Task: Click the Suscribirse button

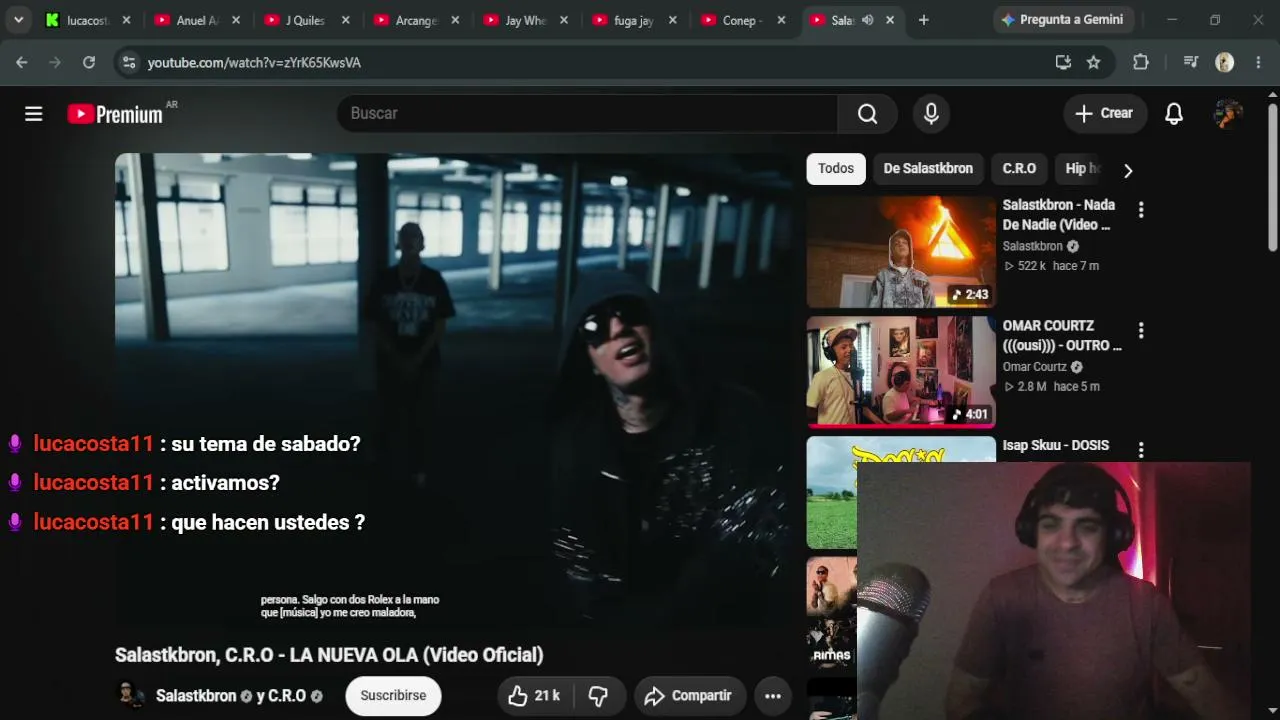Action: pos(393,696)
